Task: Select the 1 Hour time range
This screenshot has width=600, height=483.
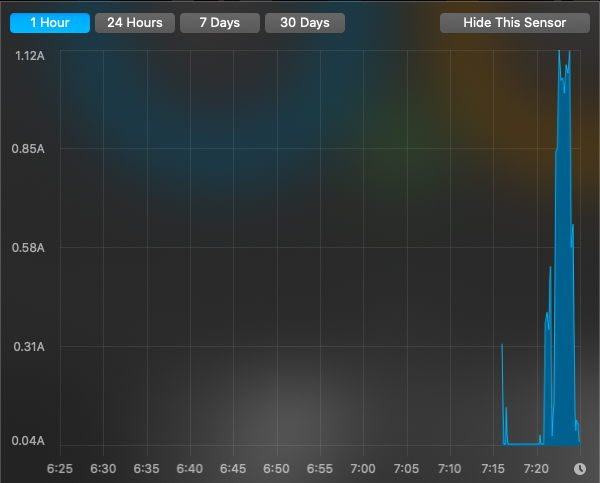Action: [x=50, y=23]
